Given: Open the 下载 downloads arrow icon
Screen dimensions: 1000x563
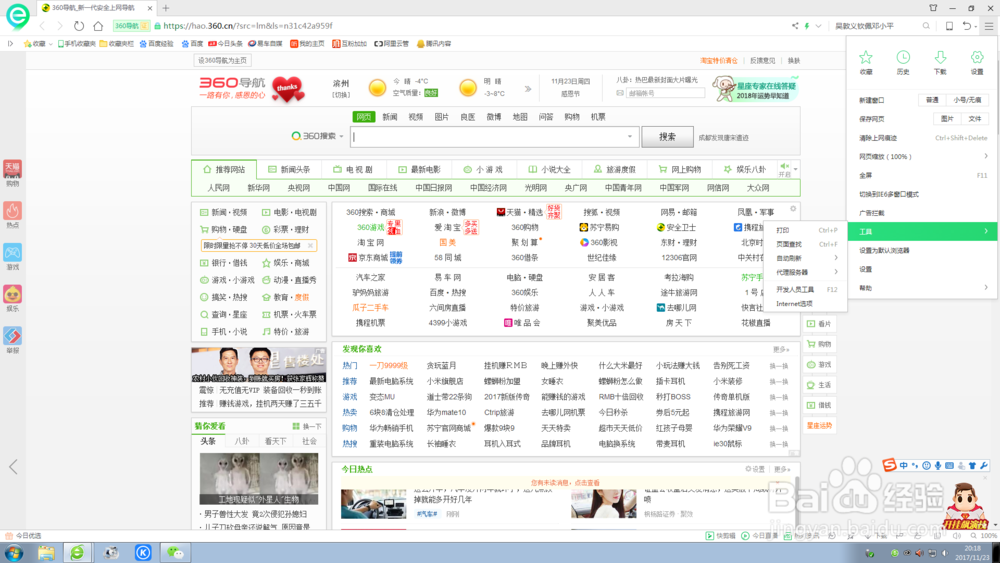Looking at the screenshot, I should coord(940,58).
